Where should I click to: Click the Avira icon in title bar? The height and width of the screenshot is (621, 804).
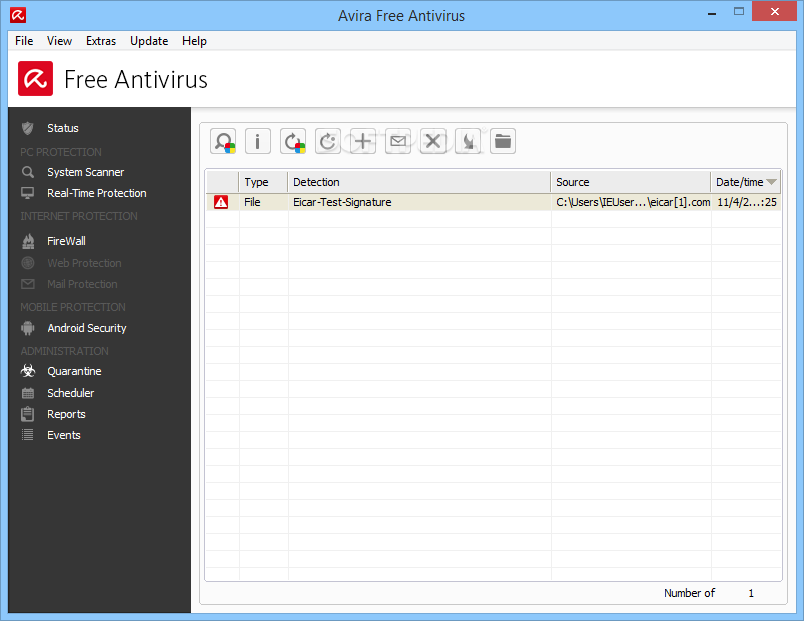(x=18, y=15)
